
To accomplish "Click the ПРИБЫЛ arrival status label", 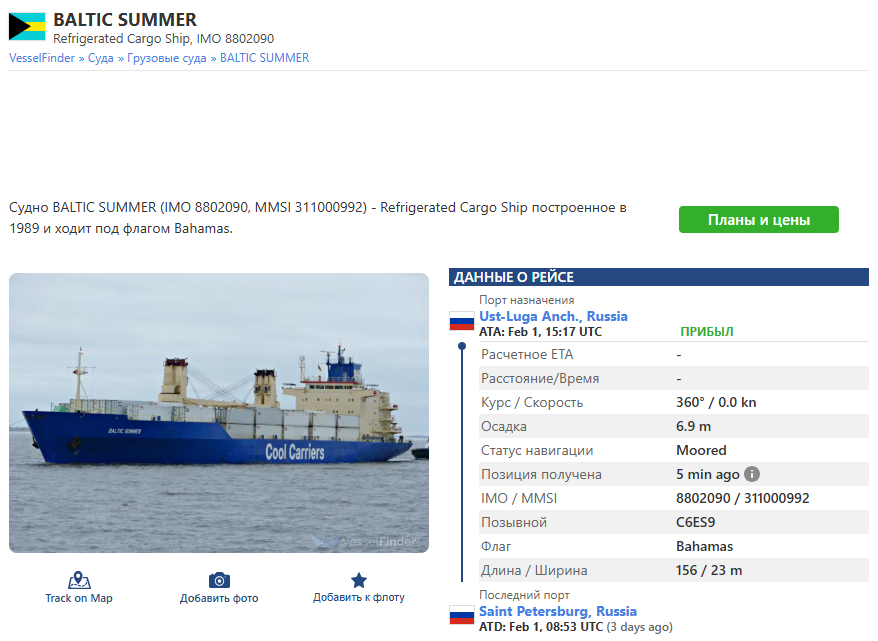I will [x=707, y=331].
